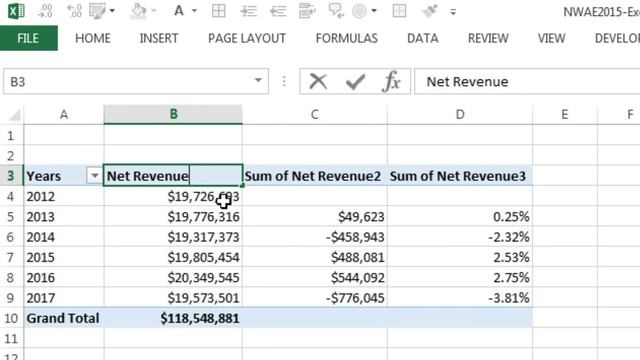Open the Years filter dropdown button
This screenshot has height=360, width=640.
point(94,176)
